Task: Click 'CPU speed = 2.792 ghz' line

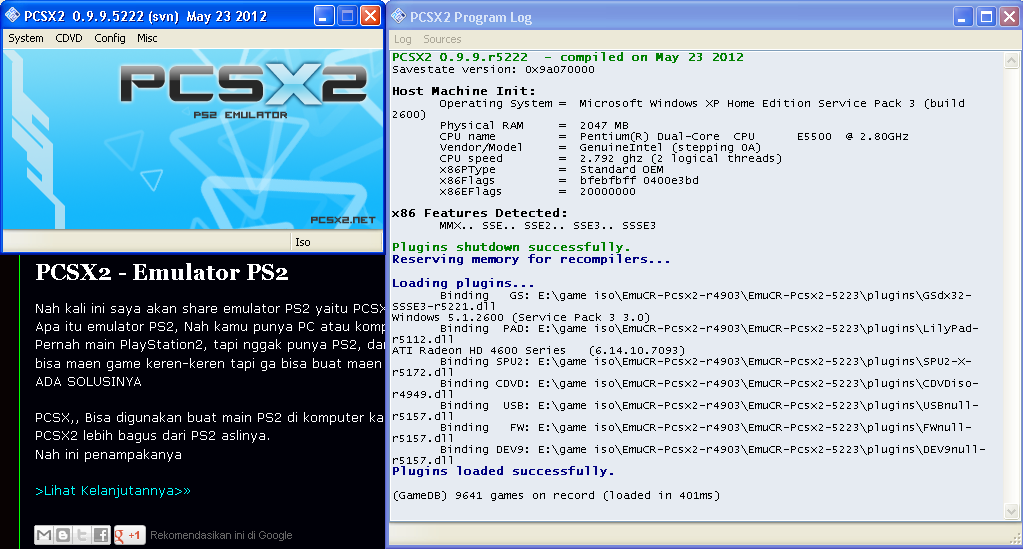Action: click(x=610, y=159)
